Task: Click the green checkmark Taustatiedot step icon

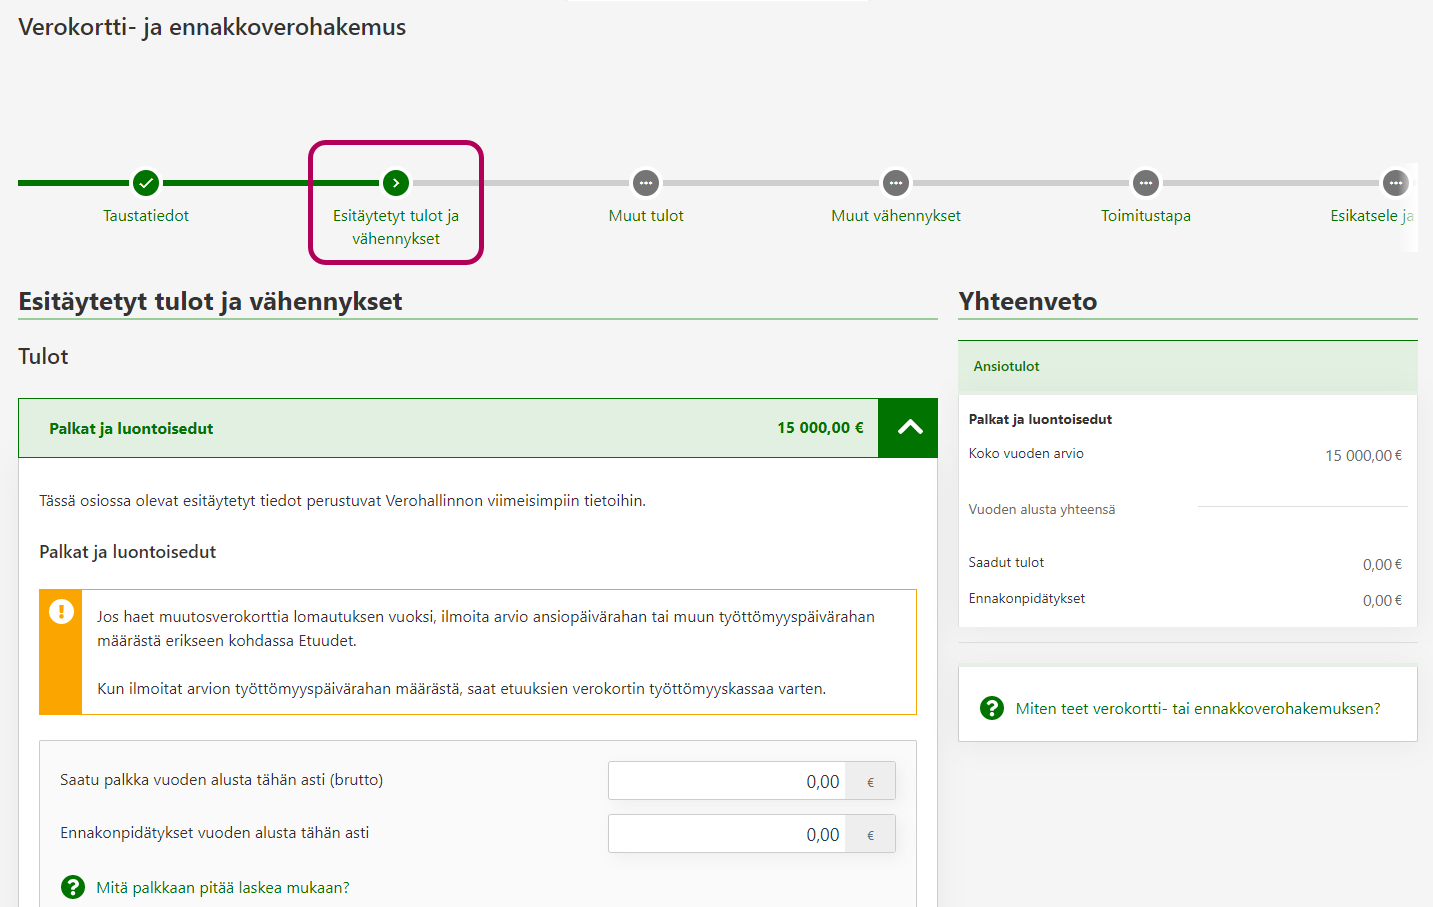Action: 146,183
